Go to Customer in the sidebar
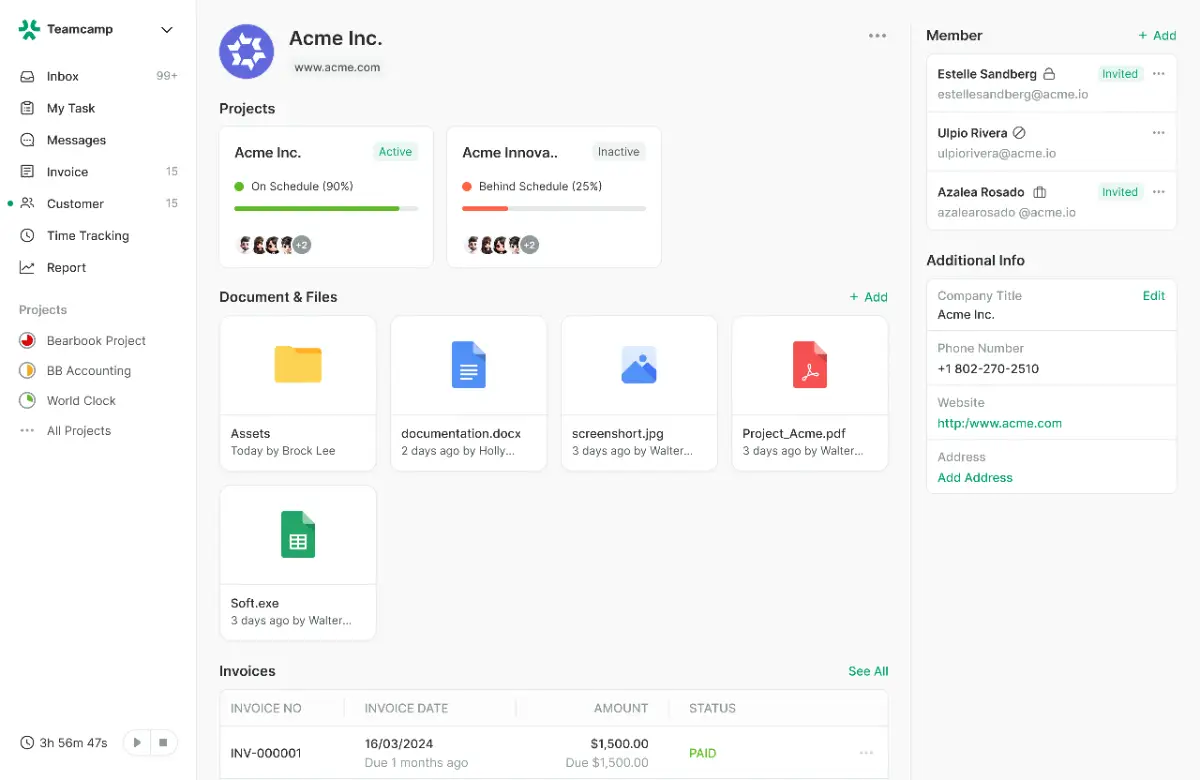This screenshot has height=780, width=1200. [75, 204]
